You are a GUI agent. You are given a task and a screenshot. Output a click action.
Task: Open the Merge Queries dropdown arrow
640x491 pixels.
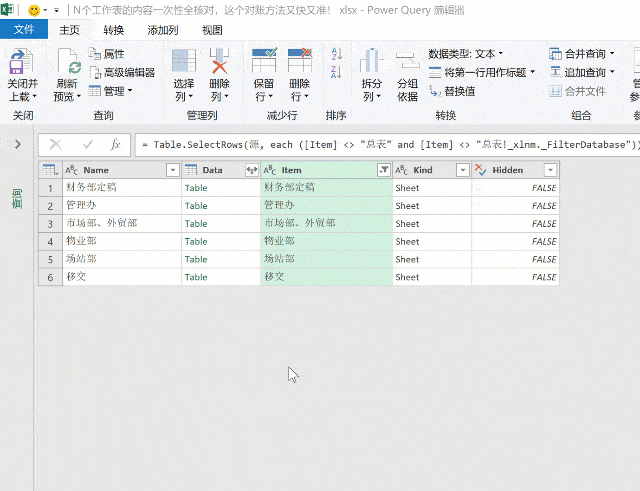tap(612, 53)
